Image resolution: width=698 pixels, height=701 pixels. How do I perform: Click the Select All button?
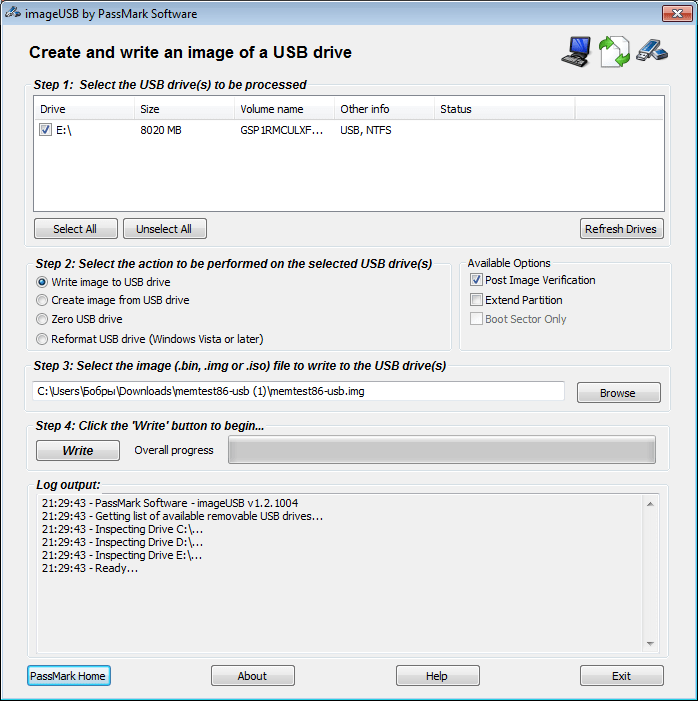coord(76,229)
